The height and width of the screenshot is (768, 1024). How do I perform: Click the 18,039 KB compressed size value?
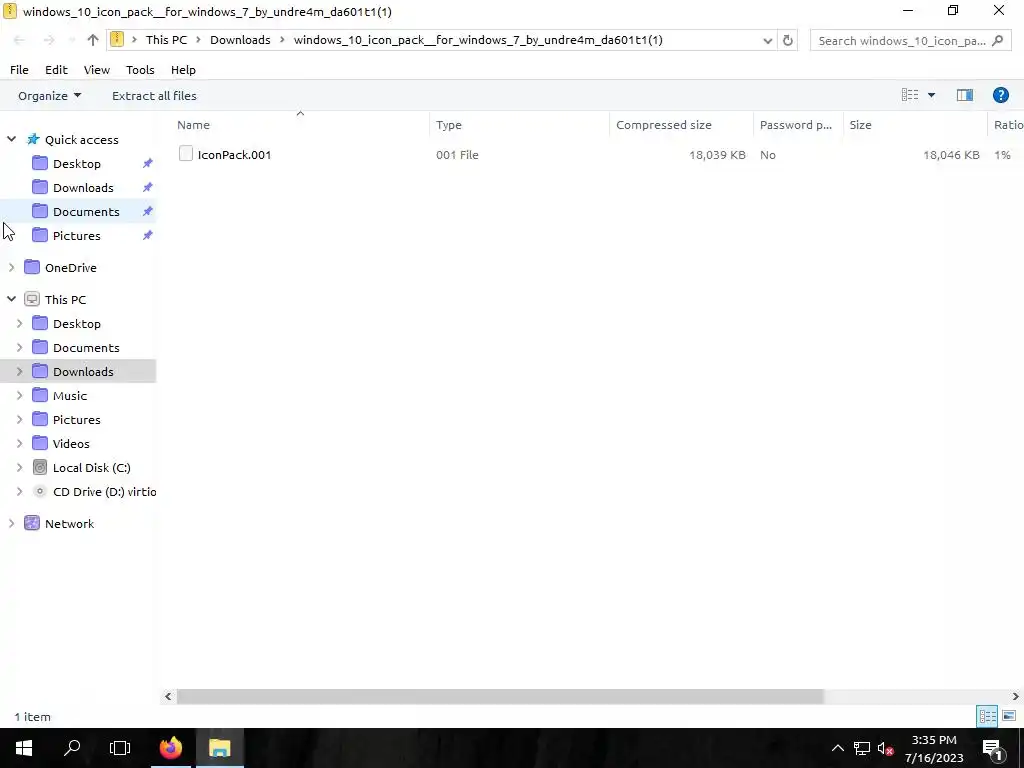717,155
